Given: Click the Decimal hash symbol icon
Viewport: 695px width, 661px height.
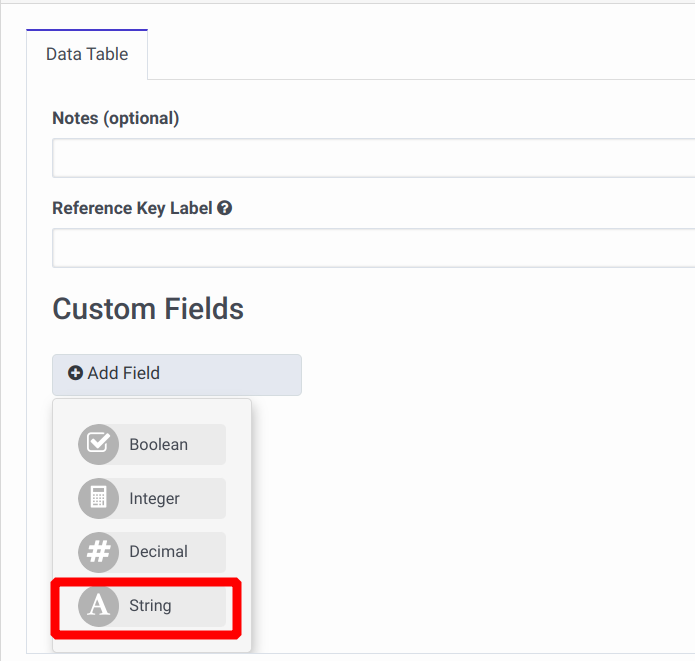Looking at the screenshot, I should 98,552.
